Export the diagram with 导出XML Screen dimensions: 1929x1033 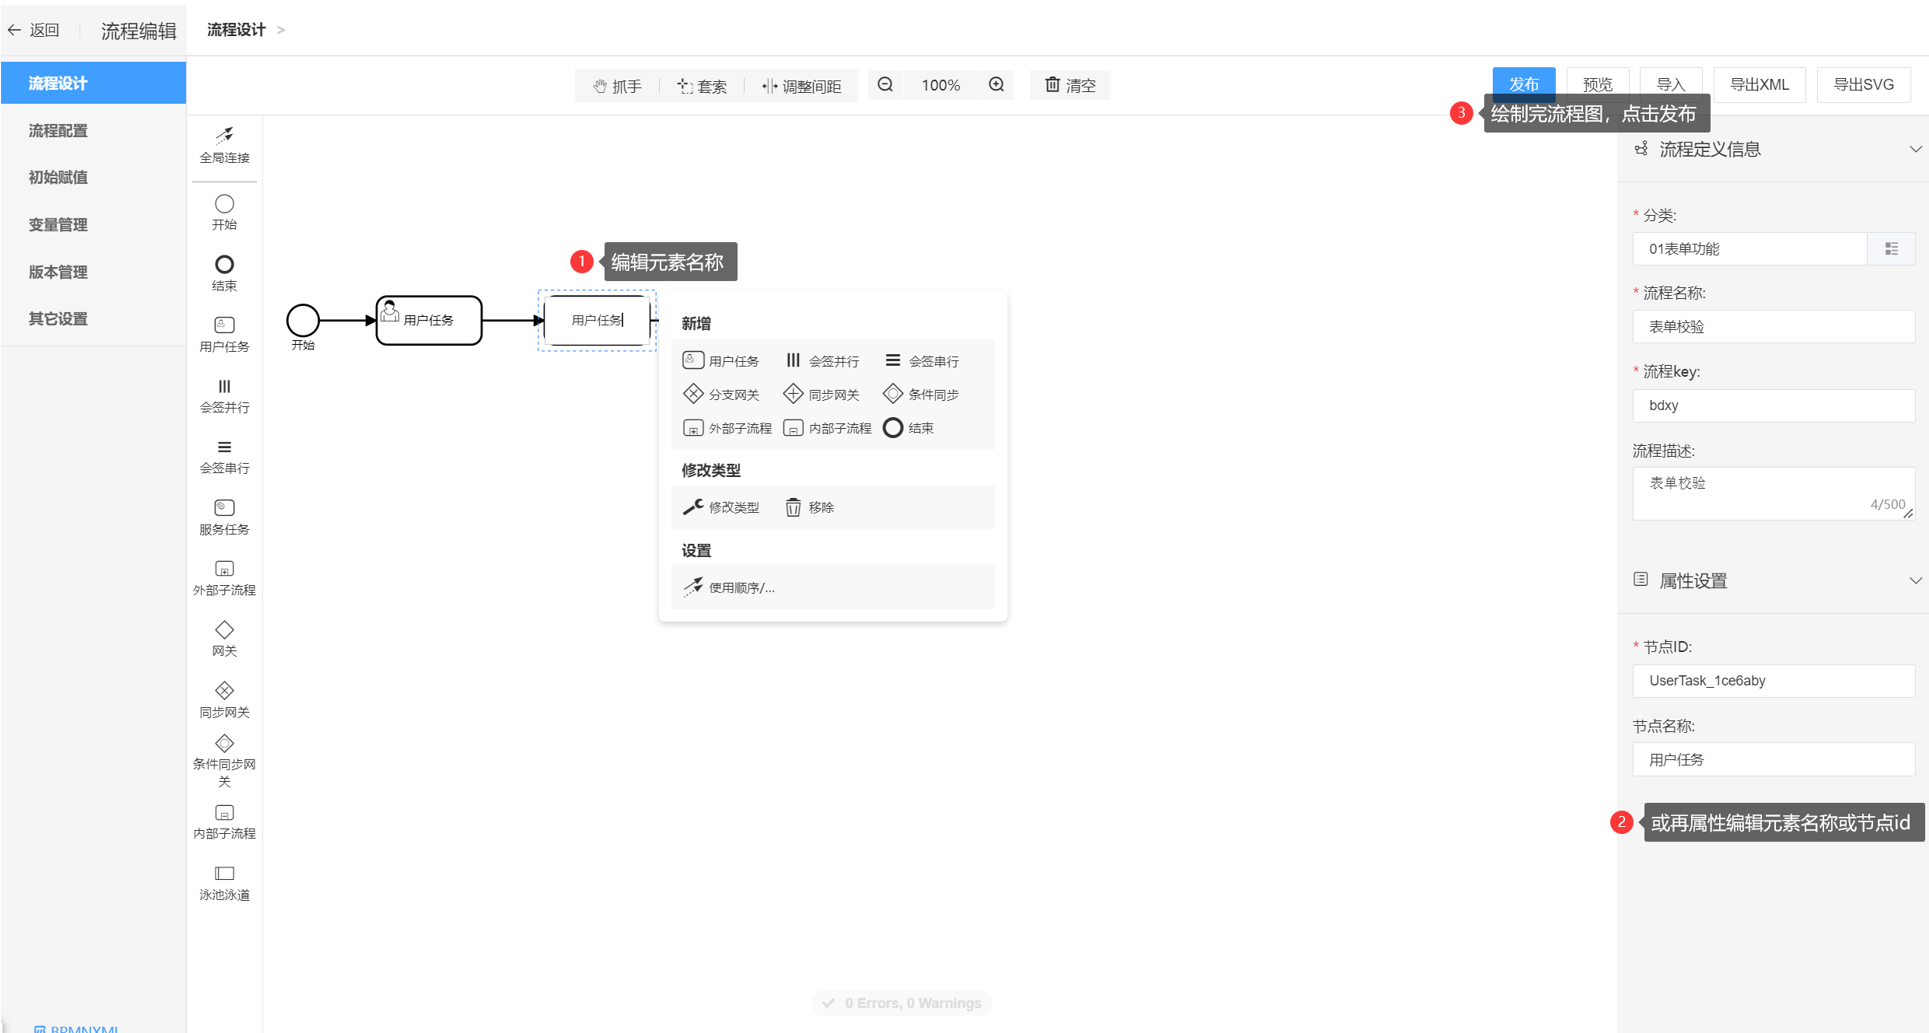1759,84
